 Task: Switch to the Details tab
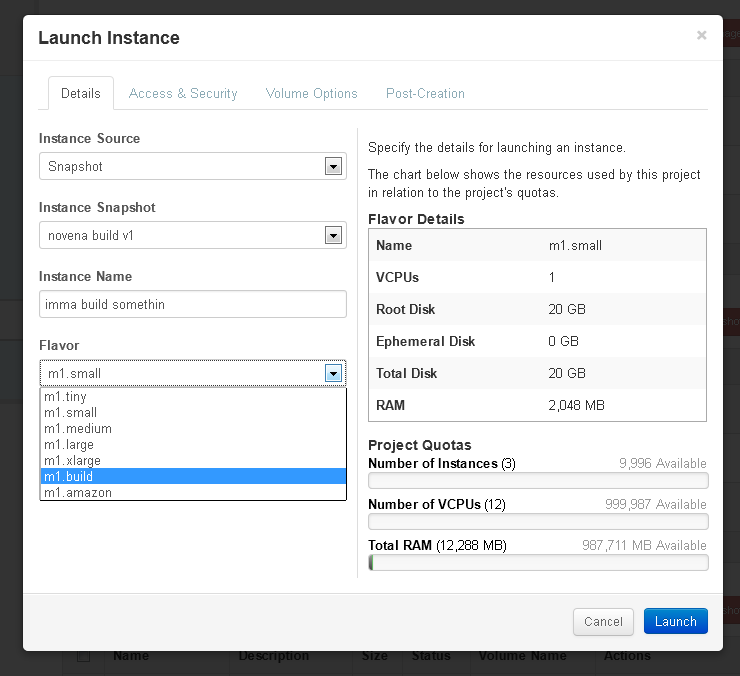pyautogui.click(x=81, y=93)
